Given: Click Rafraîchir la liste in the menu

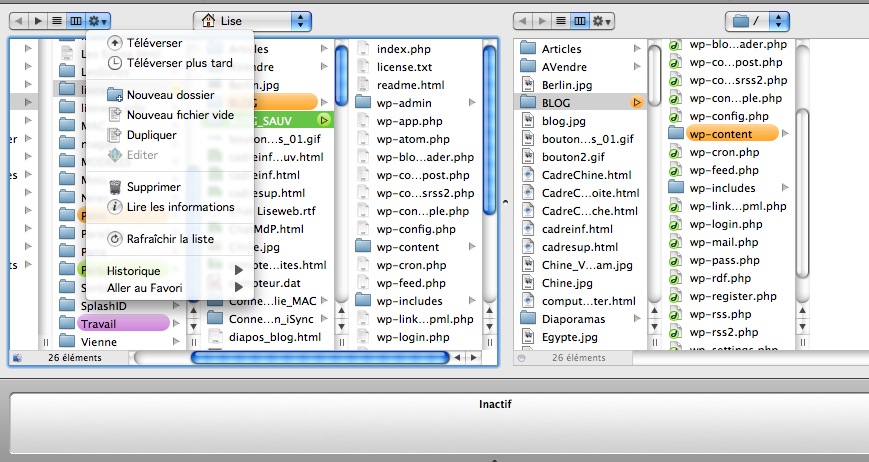Looking at the screenshot, I should pyautogui.click(x=170, y=239).
